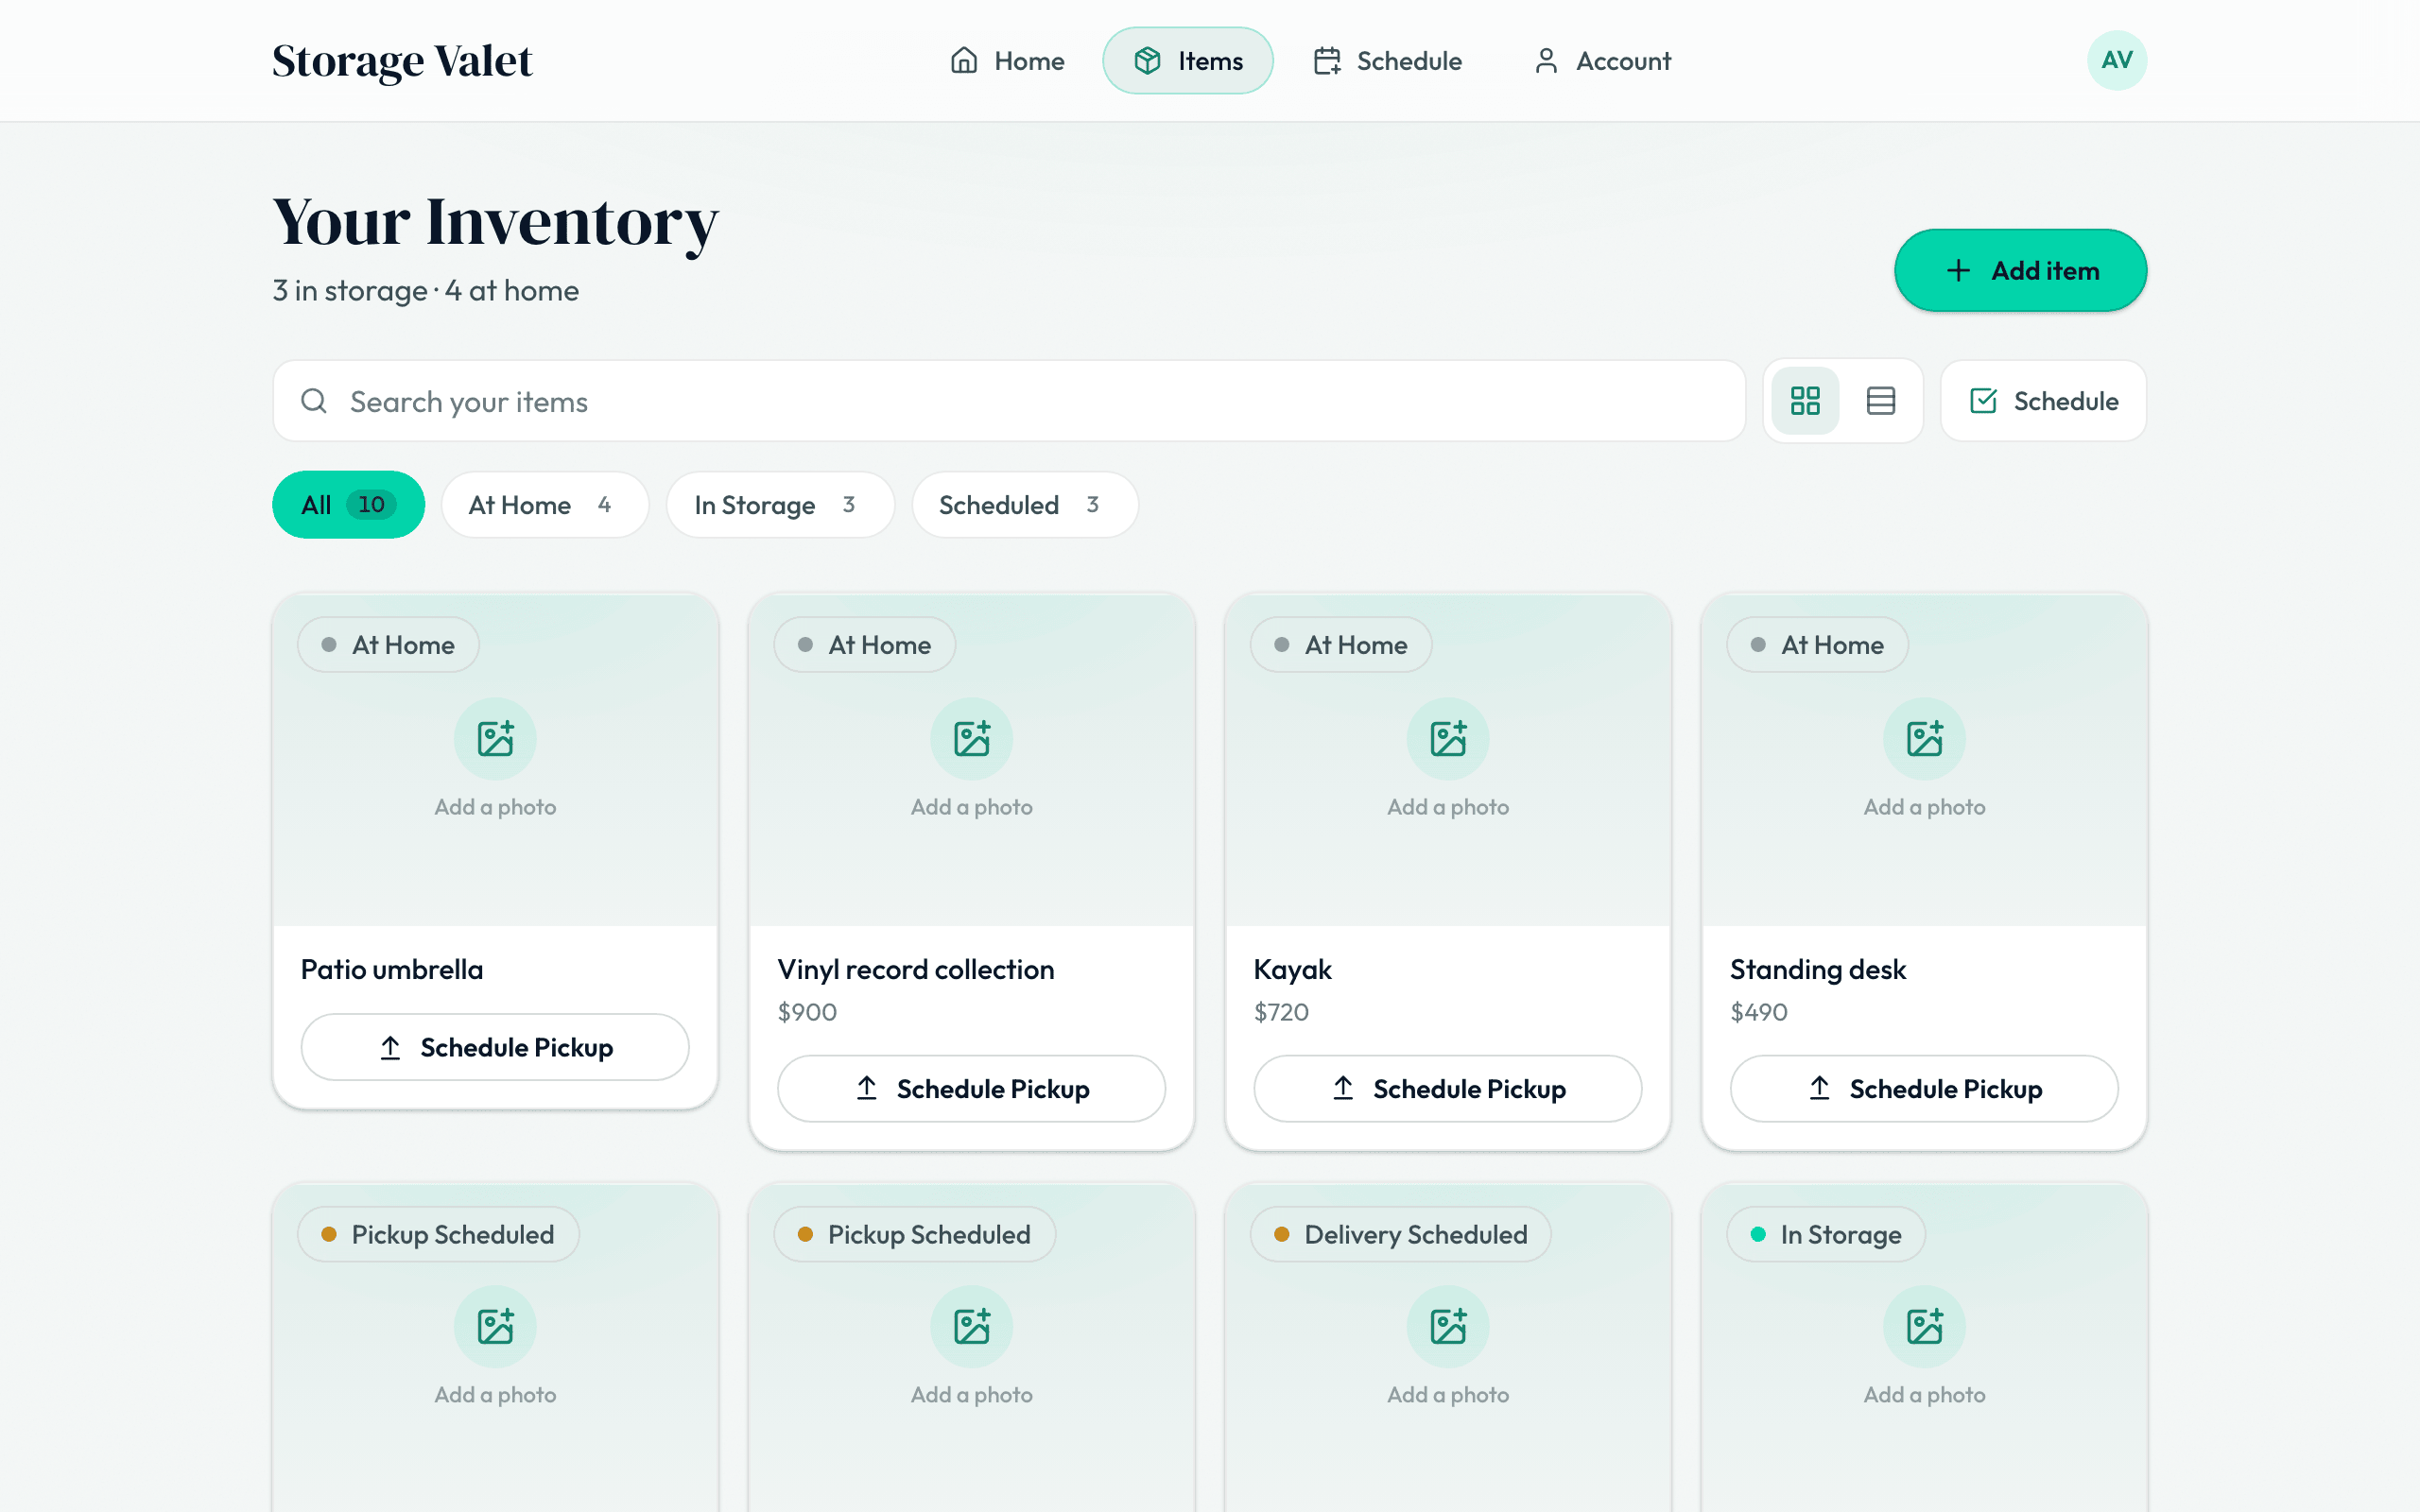Go to the Schedule nav tab
The height and width of the screenshot is (1512, 2420).
[x=1387, y=61]
